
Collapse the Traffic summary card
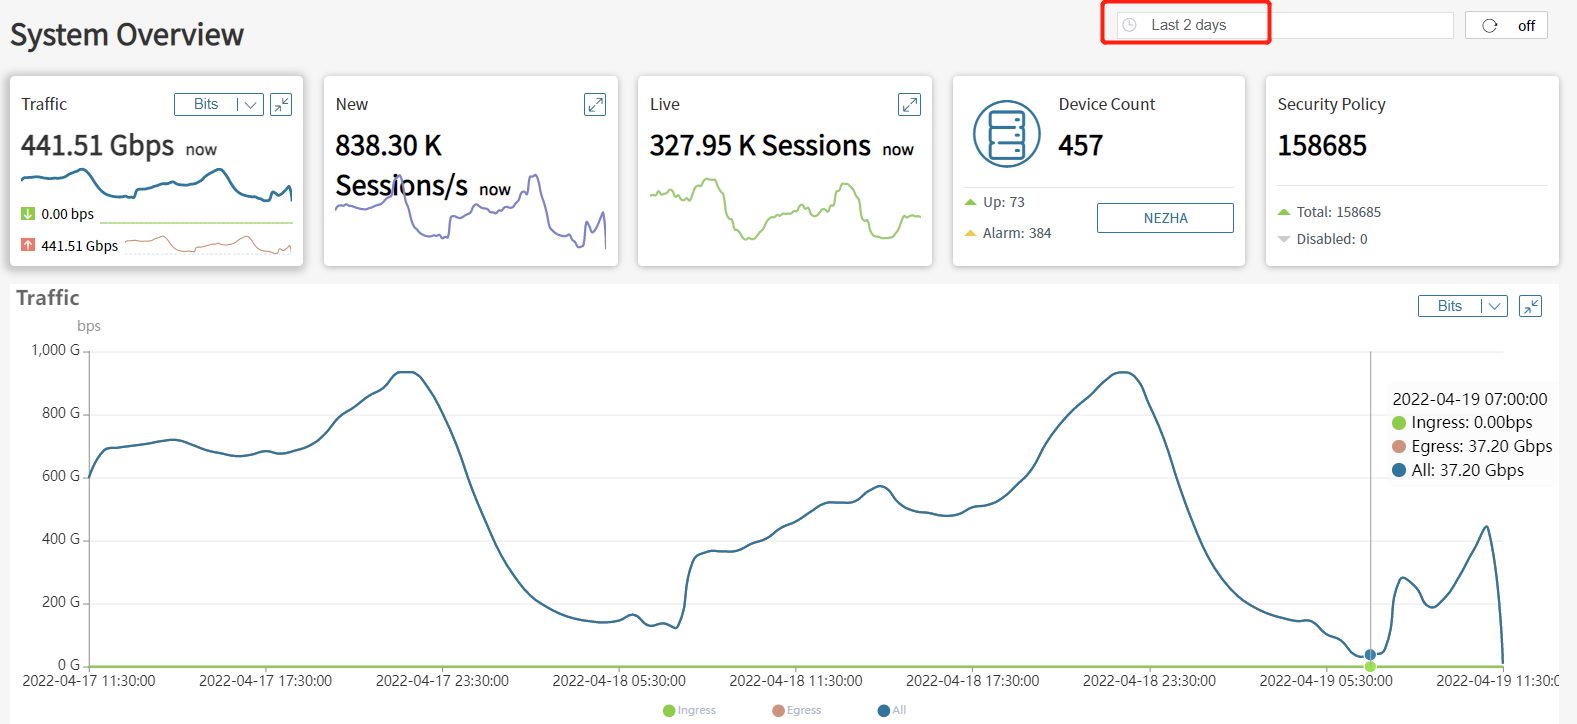(x=281, y=105)
